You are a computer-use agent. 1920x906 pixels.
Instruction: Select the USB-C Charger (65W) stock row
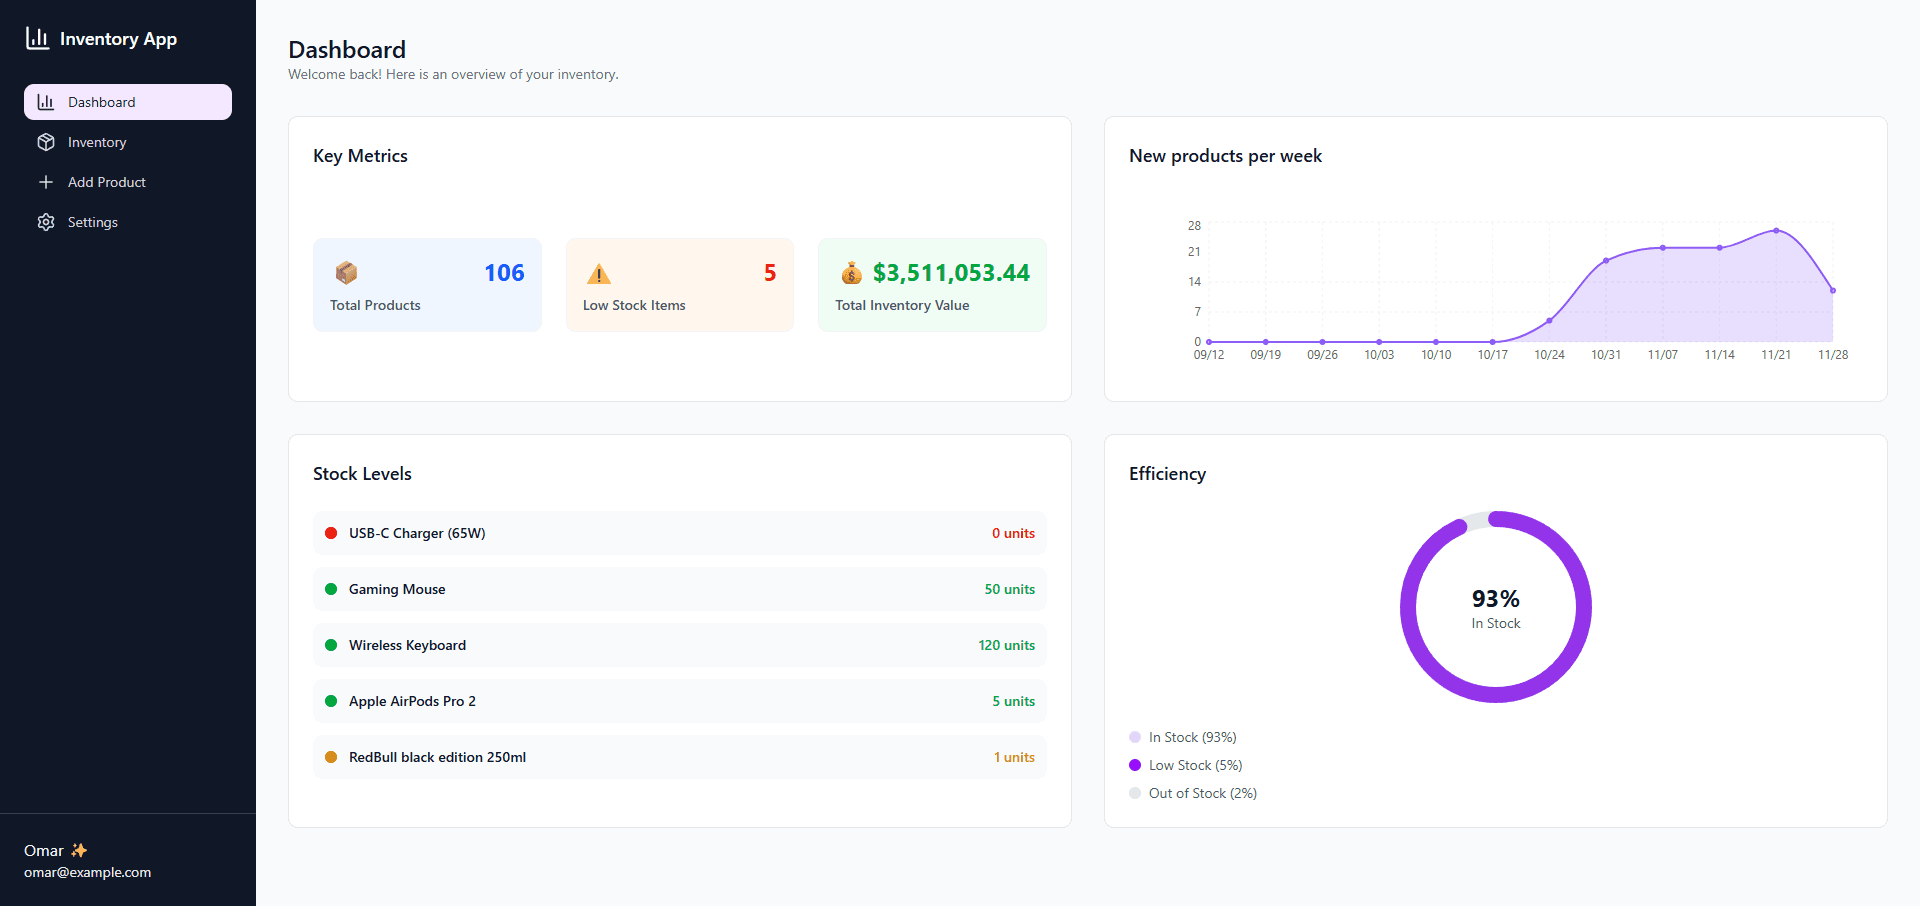coord(679,533)
